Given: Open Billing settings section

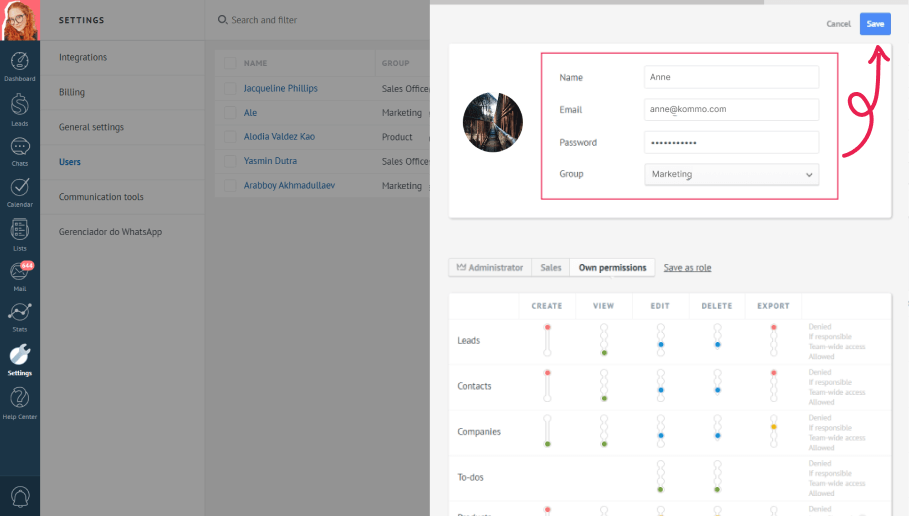Looking at the screenshot, I should click(x=72, y=92).
